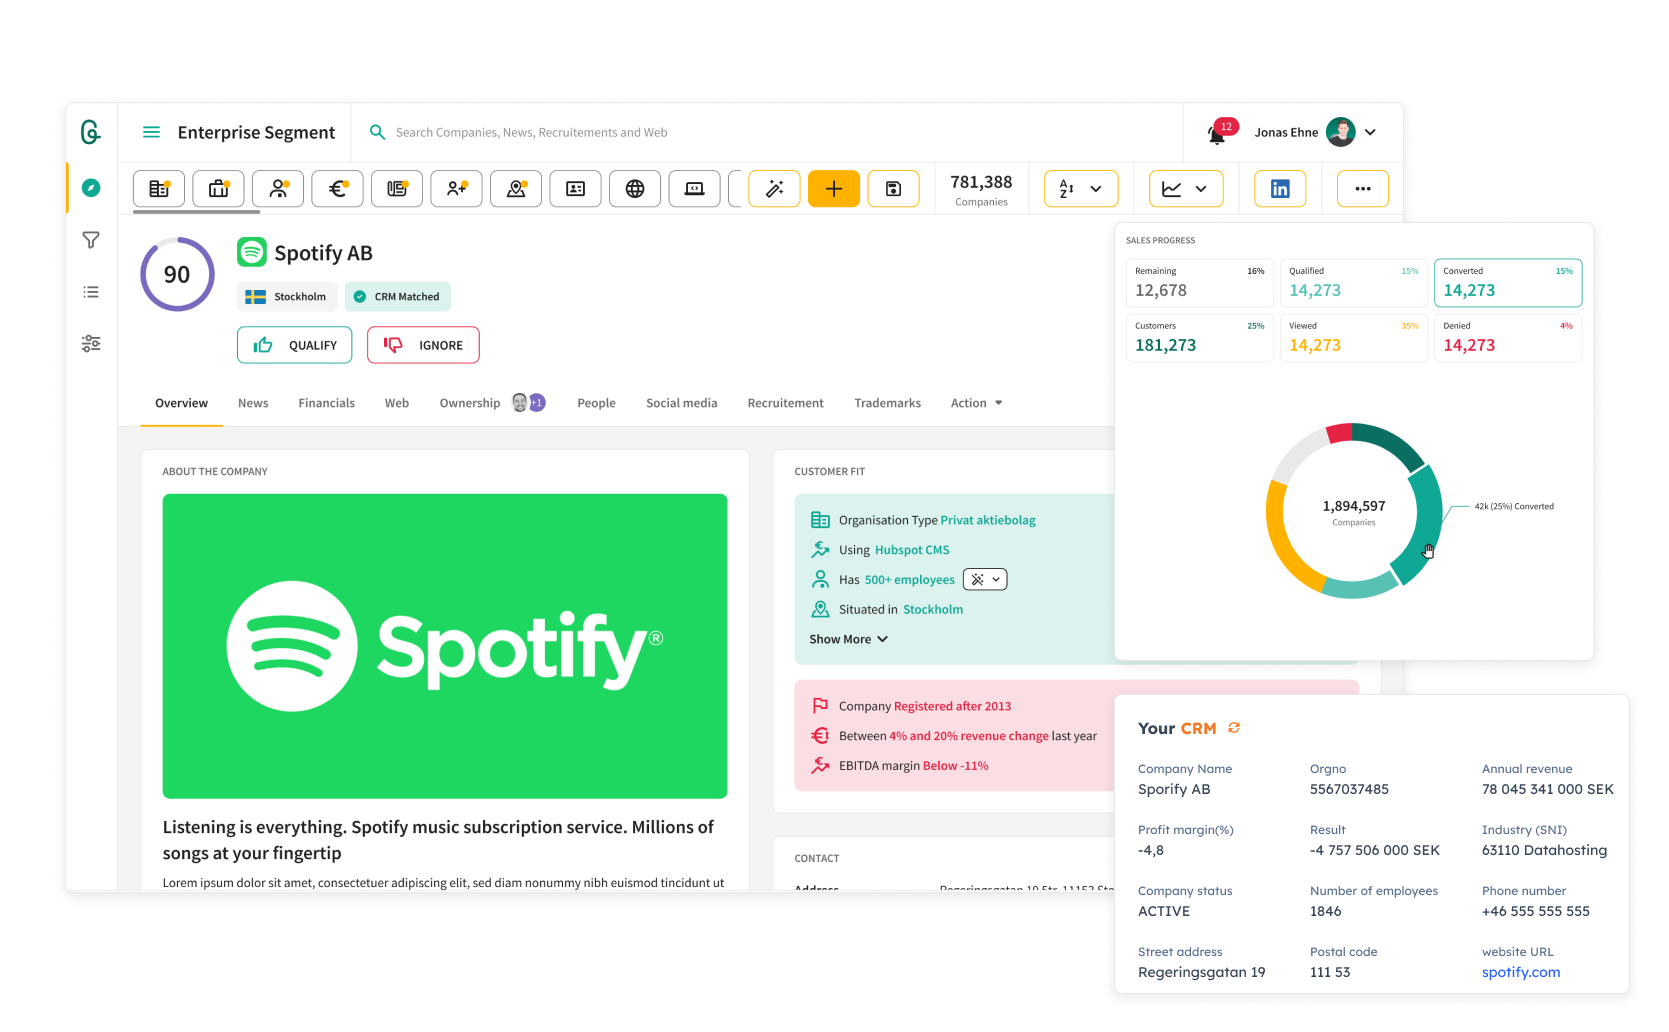Screen dimensions: 1669x1032
Task: Click the Spotify banner image
Action: (445, 646)
